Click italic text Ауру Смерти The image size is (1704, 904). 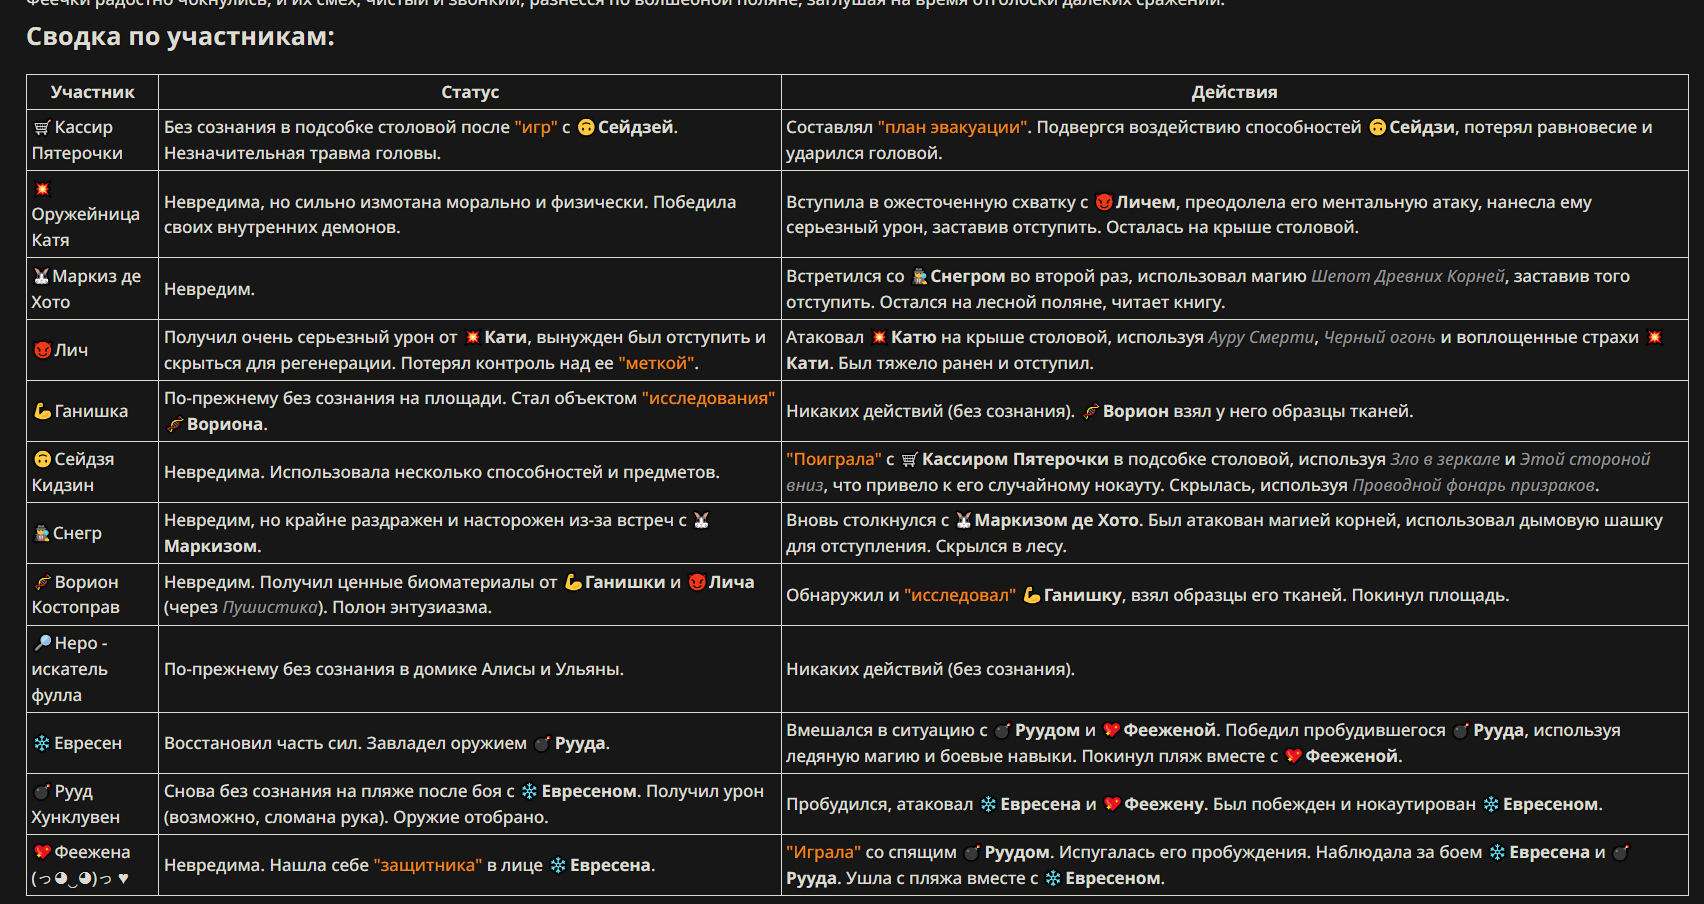pyautogui.click(x=1261, y=337)
